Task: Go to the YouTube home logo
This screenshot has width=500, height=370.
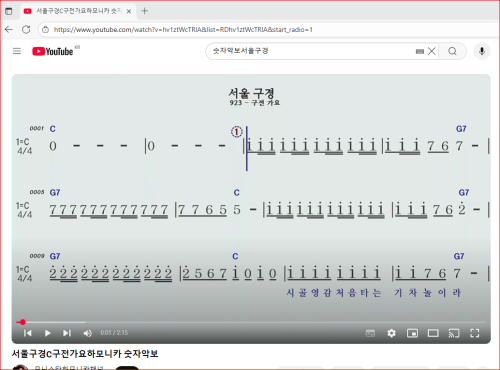Action: point(53,51)
